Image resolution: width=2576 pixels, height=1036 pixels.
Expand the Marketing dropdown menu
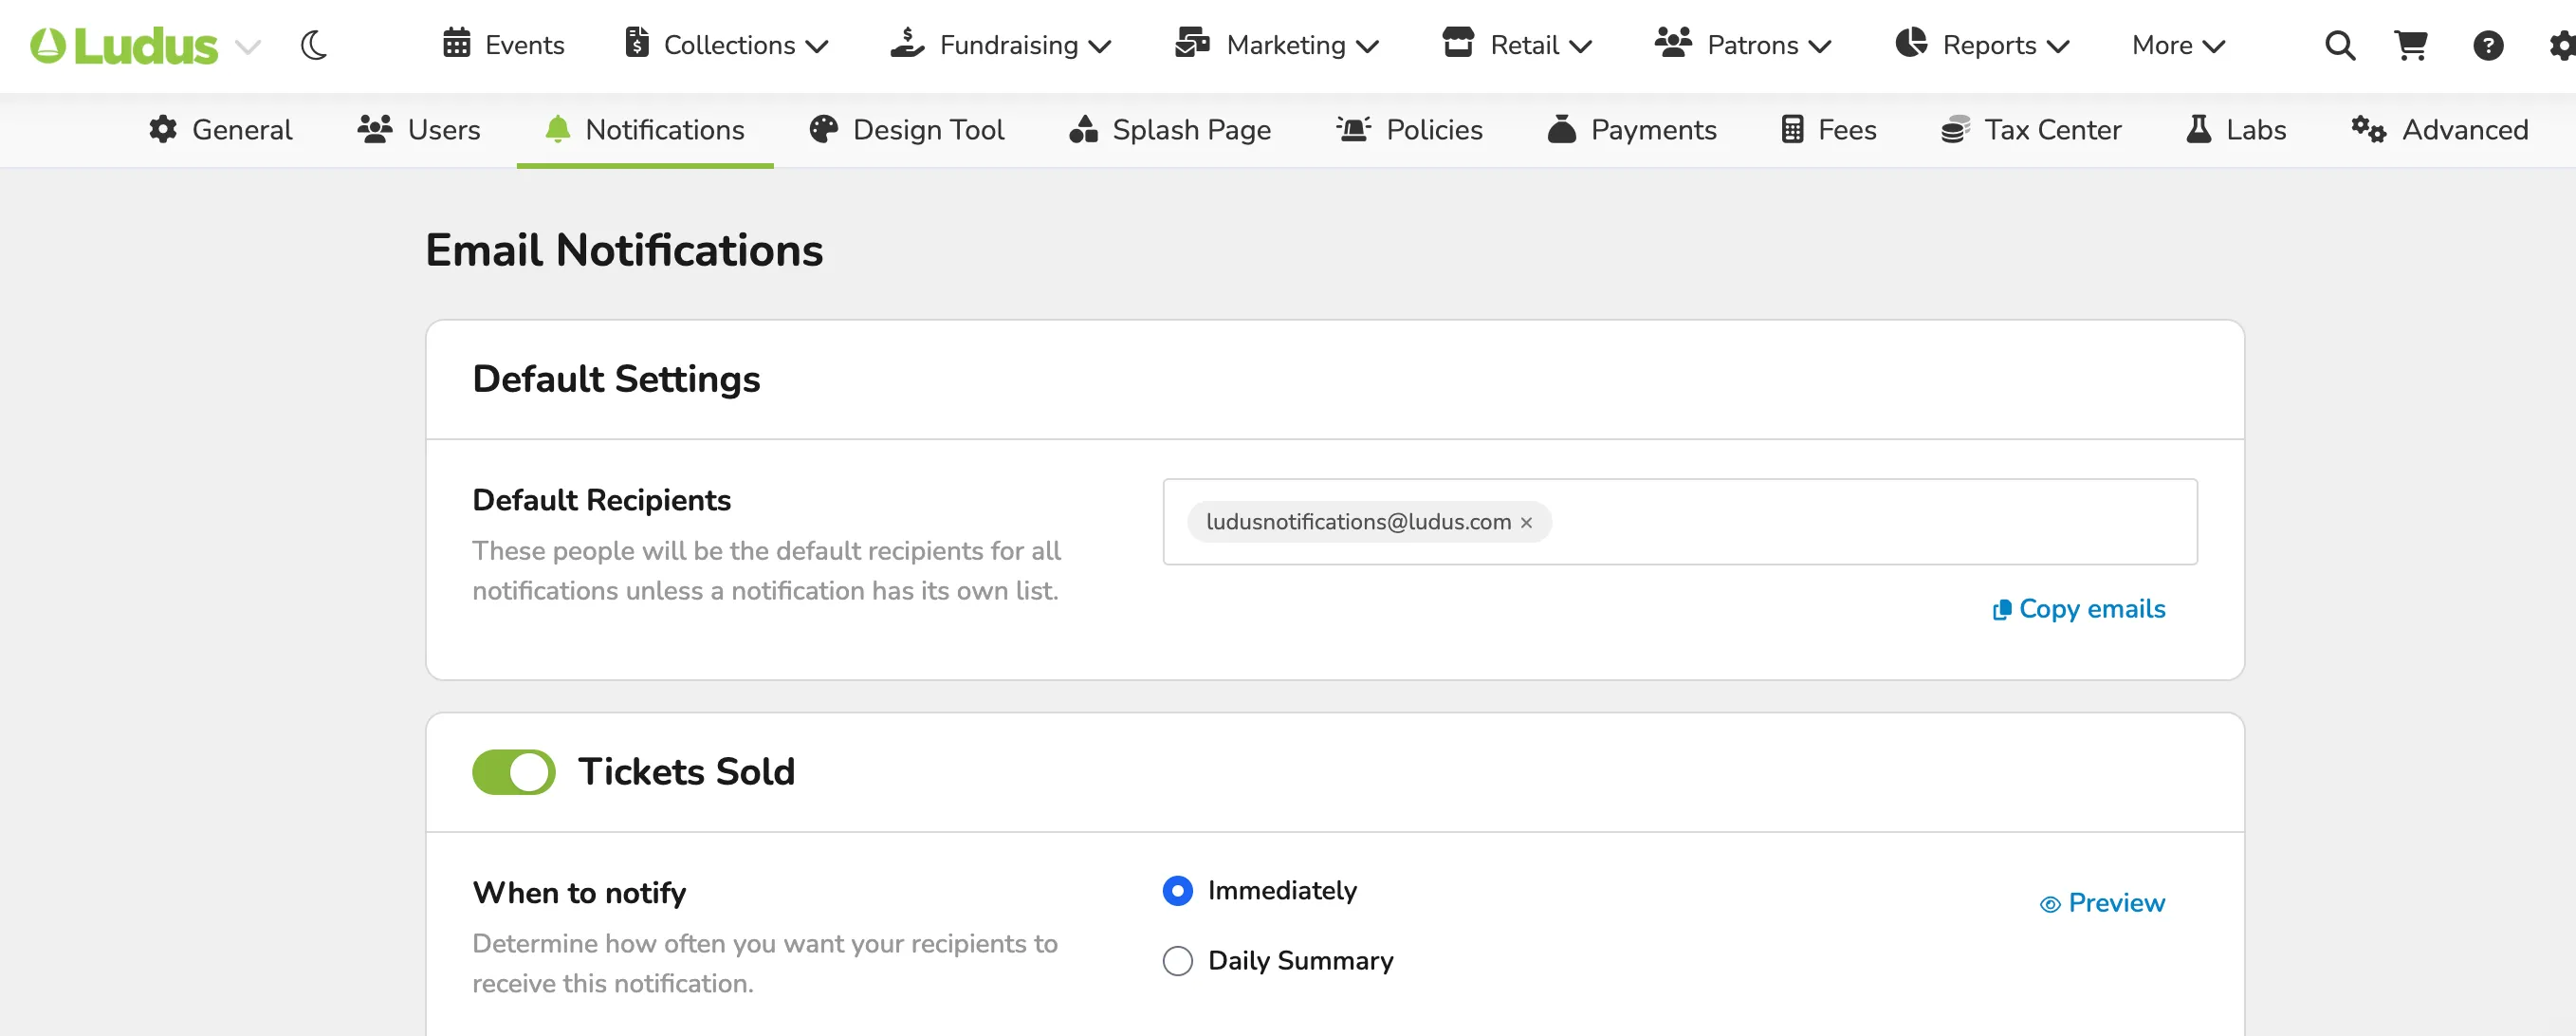[1367, 46]
